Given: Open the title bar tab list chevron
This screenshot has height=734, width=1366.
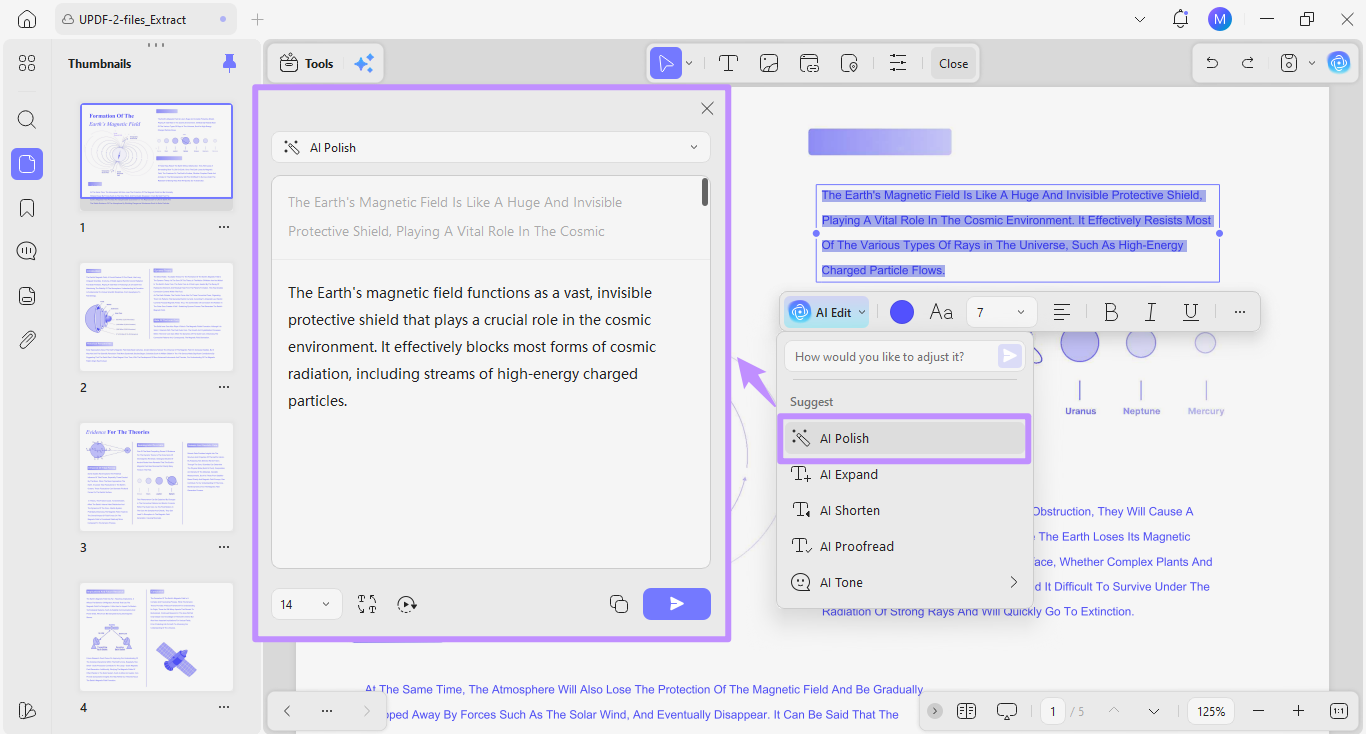Looking at the screenshot, I should [1141, 19].
